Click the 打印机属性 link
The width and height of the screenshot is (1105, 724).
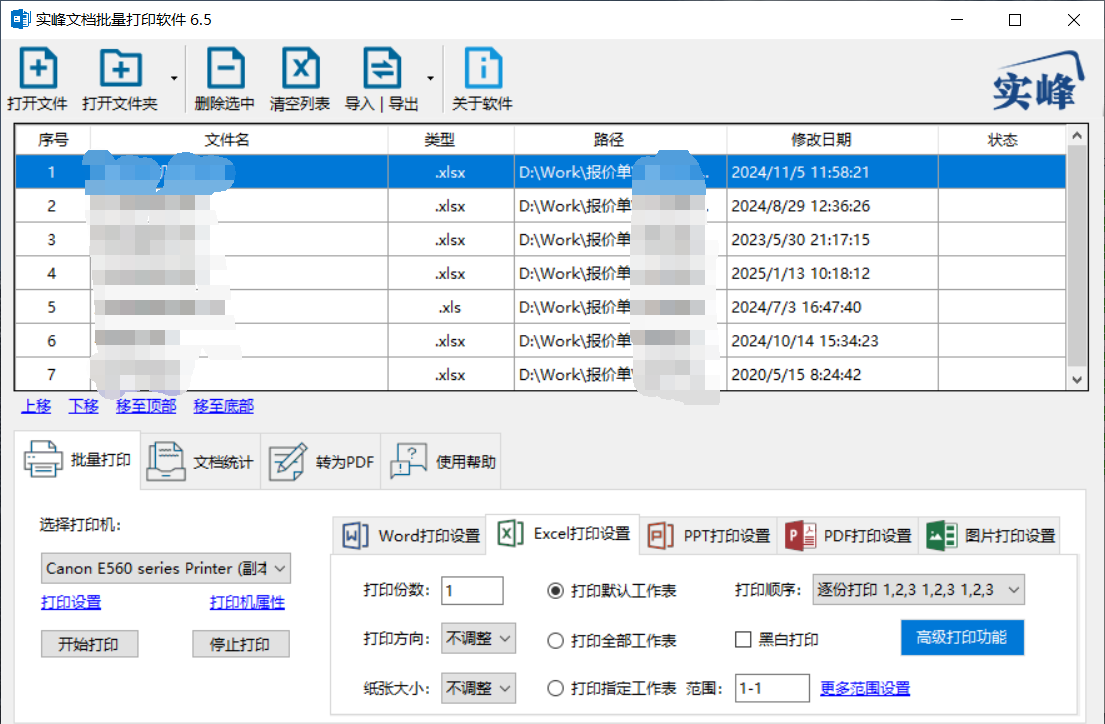[x=247, y=603]
